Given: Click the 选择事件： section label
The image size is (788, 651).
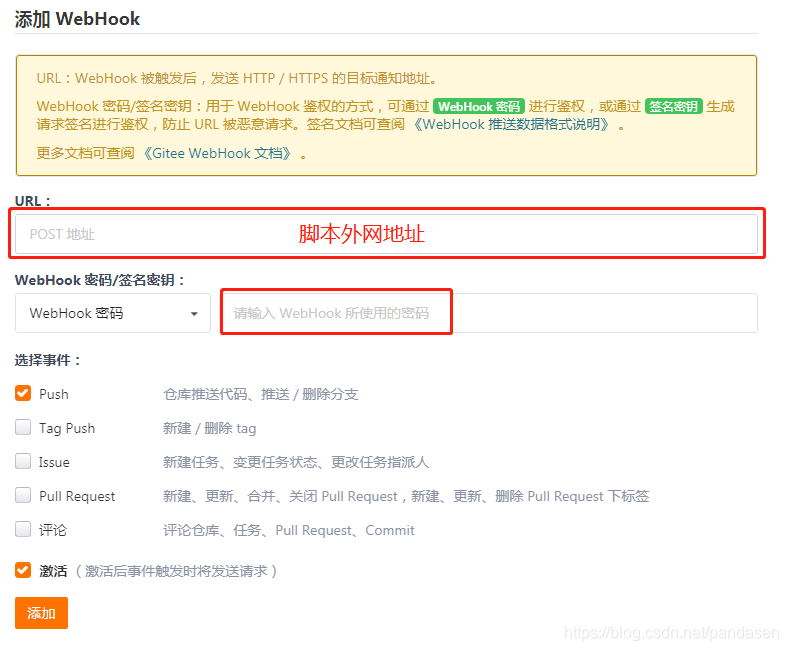Looking at the screenshot, I should point(48,360).
